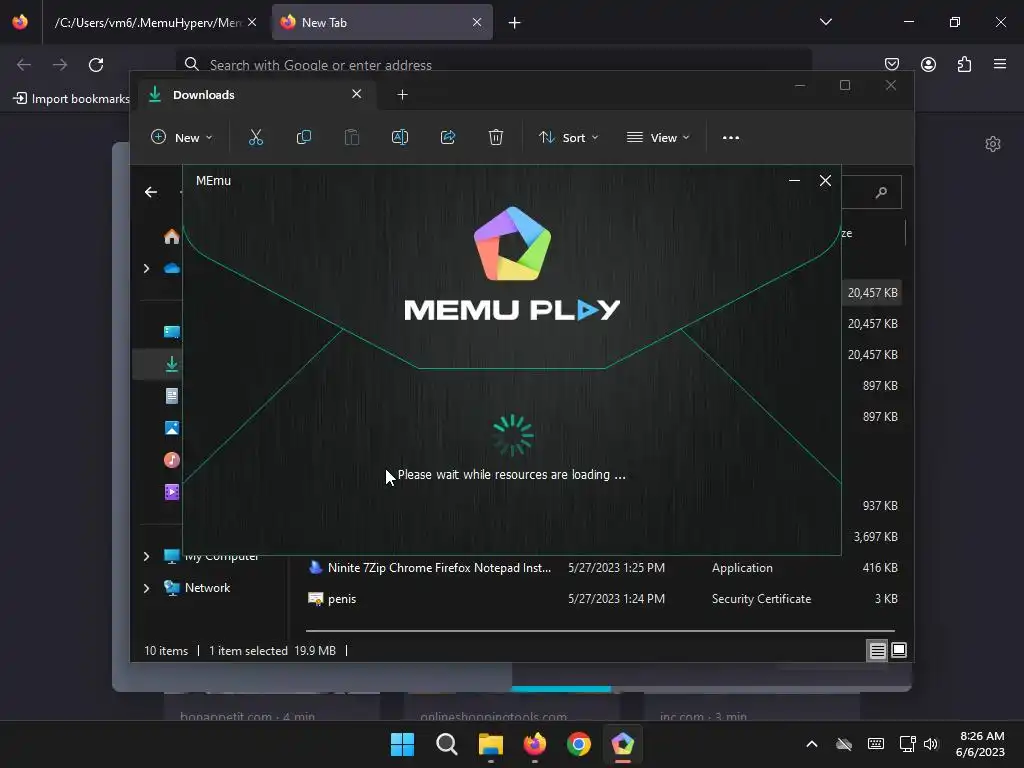This screenshot has width=1024, height=768.
Task: Select the MemuHyperv file tab in Firefox
Action: [150, 22]
